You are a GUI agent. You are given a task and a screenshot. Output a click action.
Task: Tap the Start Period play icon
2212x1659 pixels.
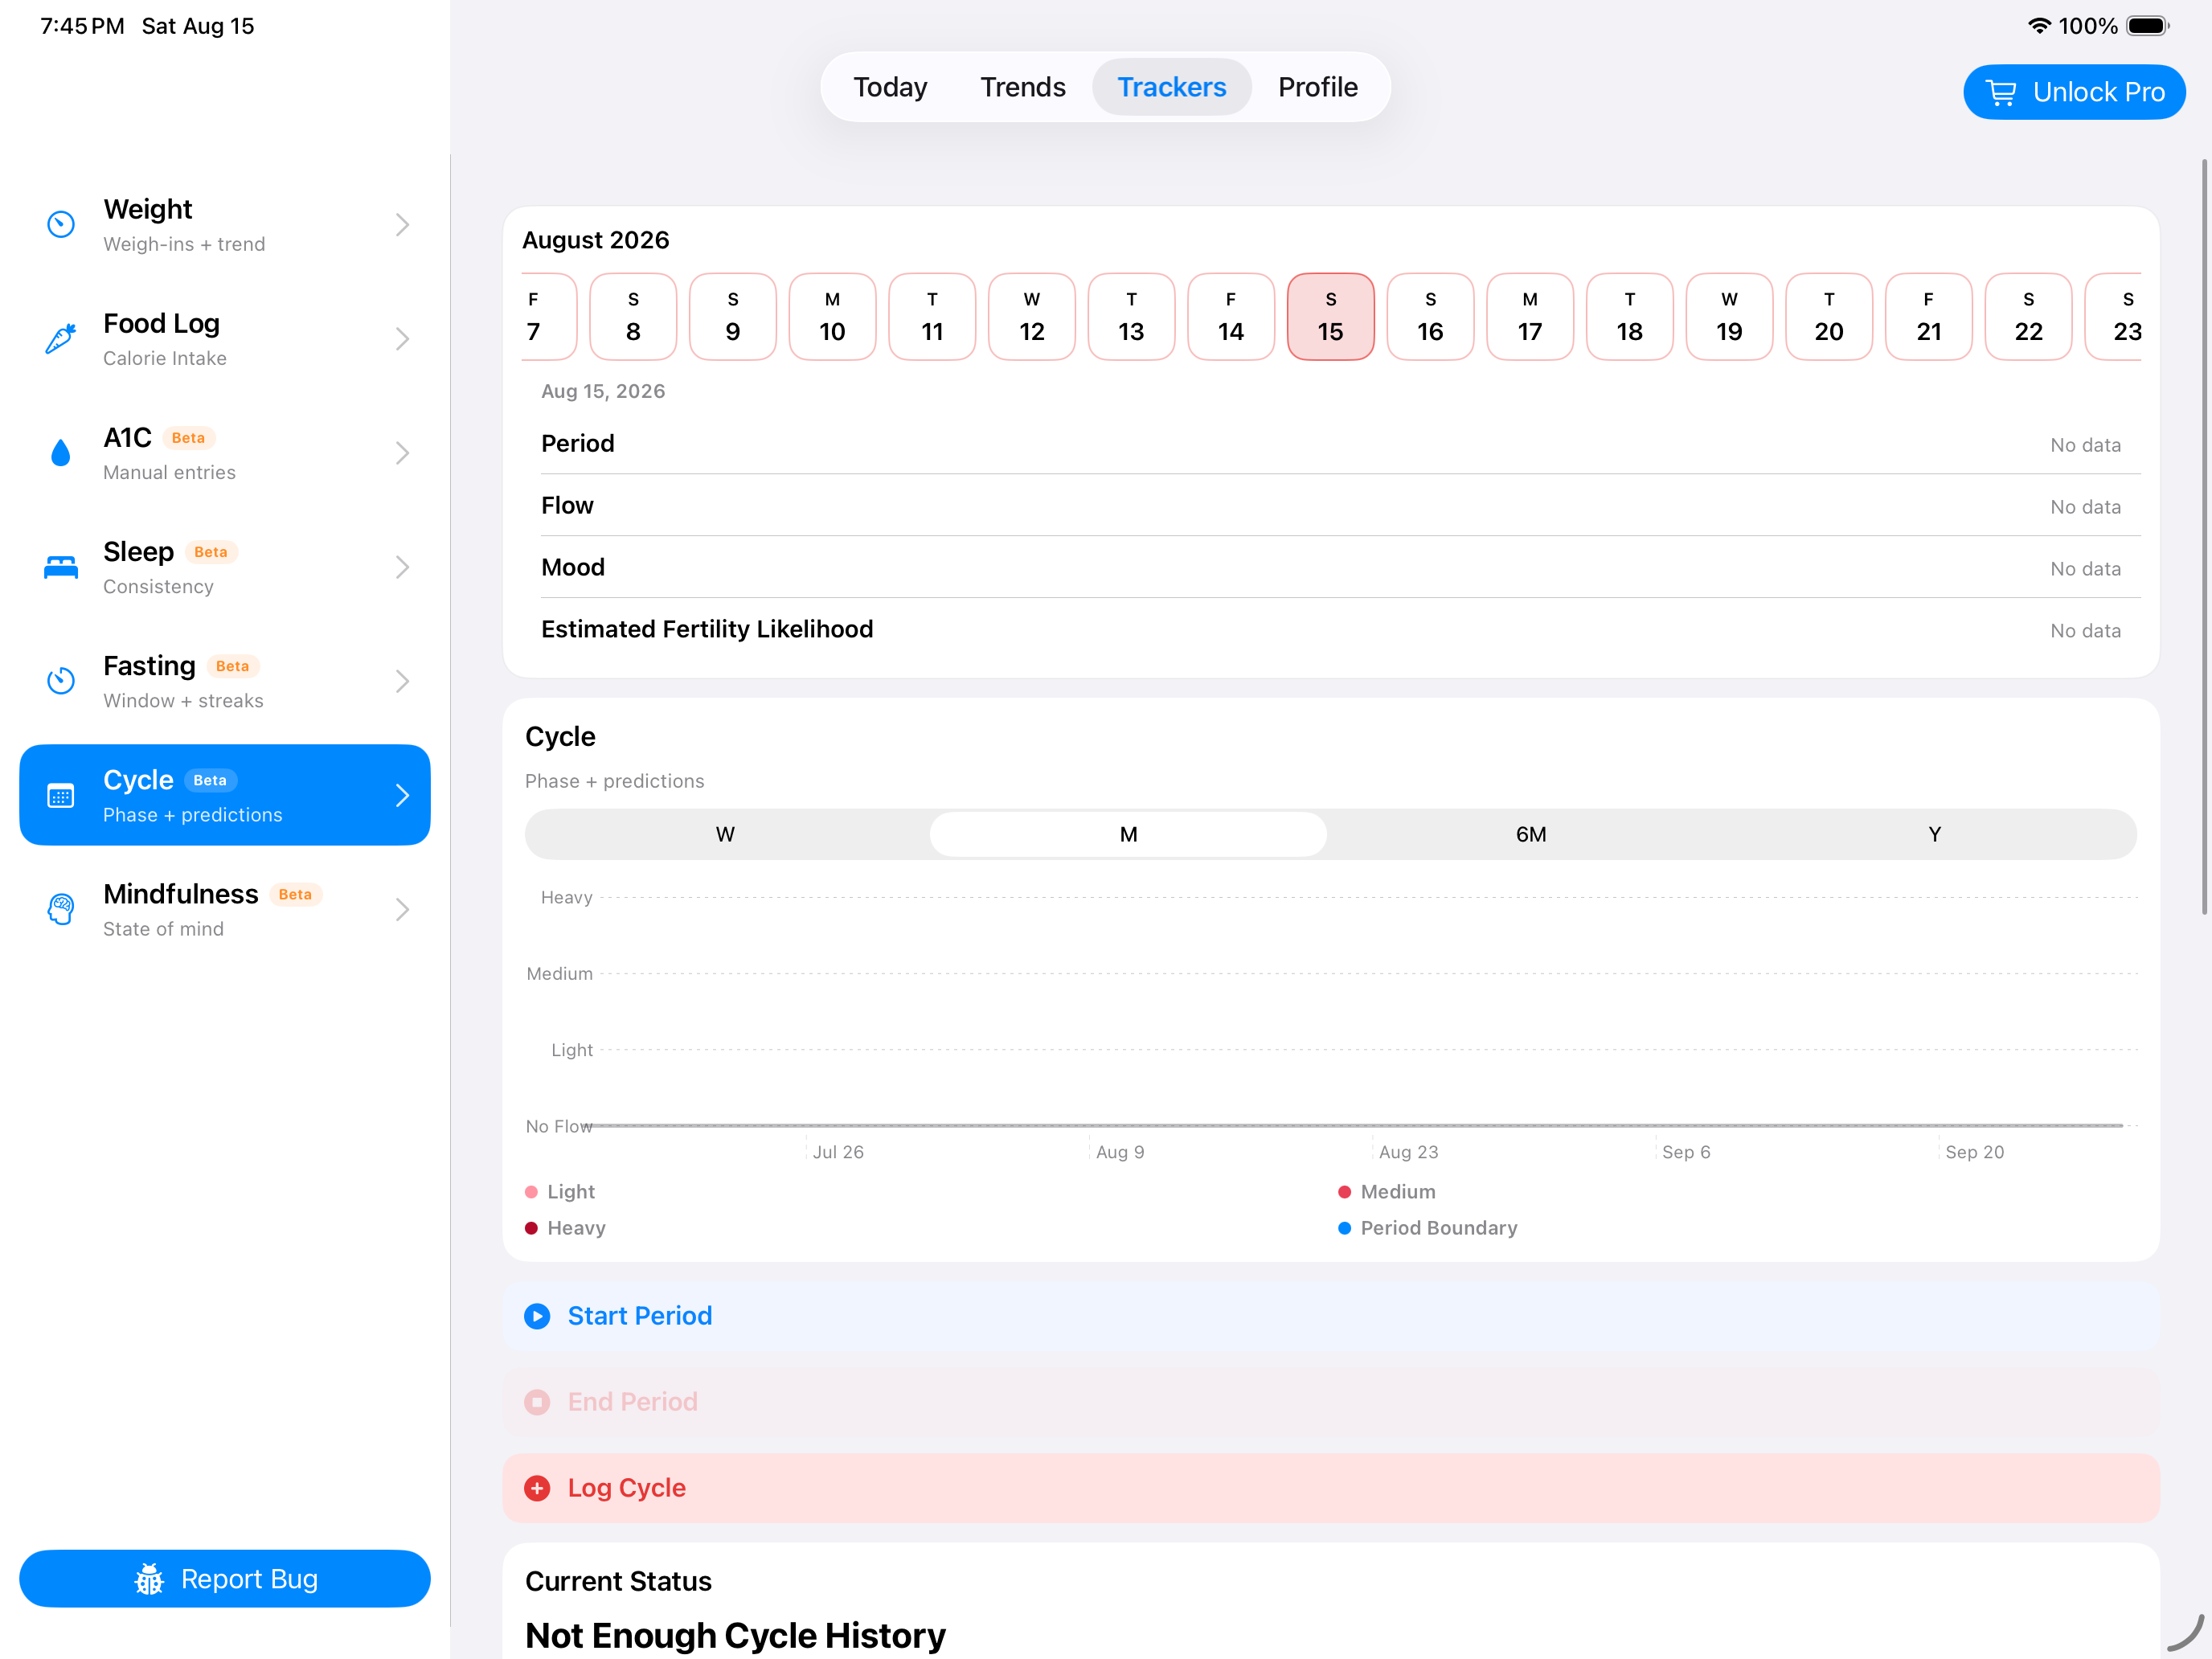pyautogui.click(x=537, y=1316)
